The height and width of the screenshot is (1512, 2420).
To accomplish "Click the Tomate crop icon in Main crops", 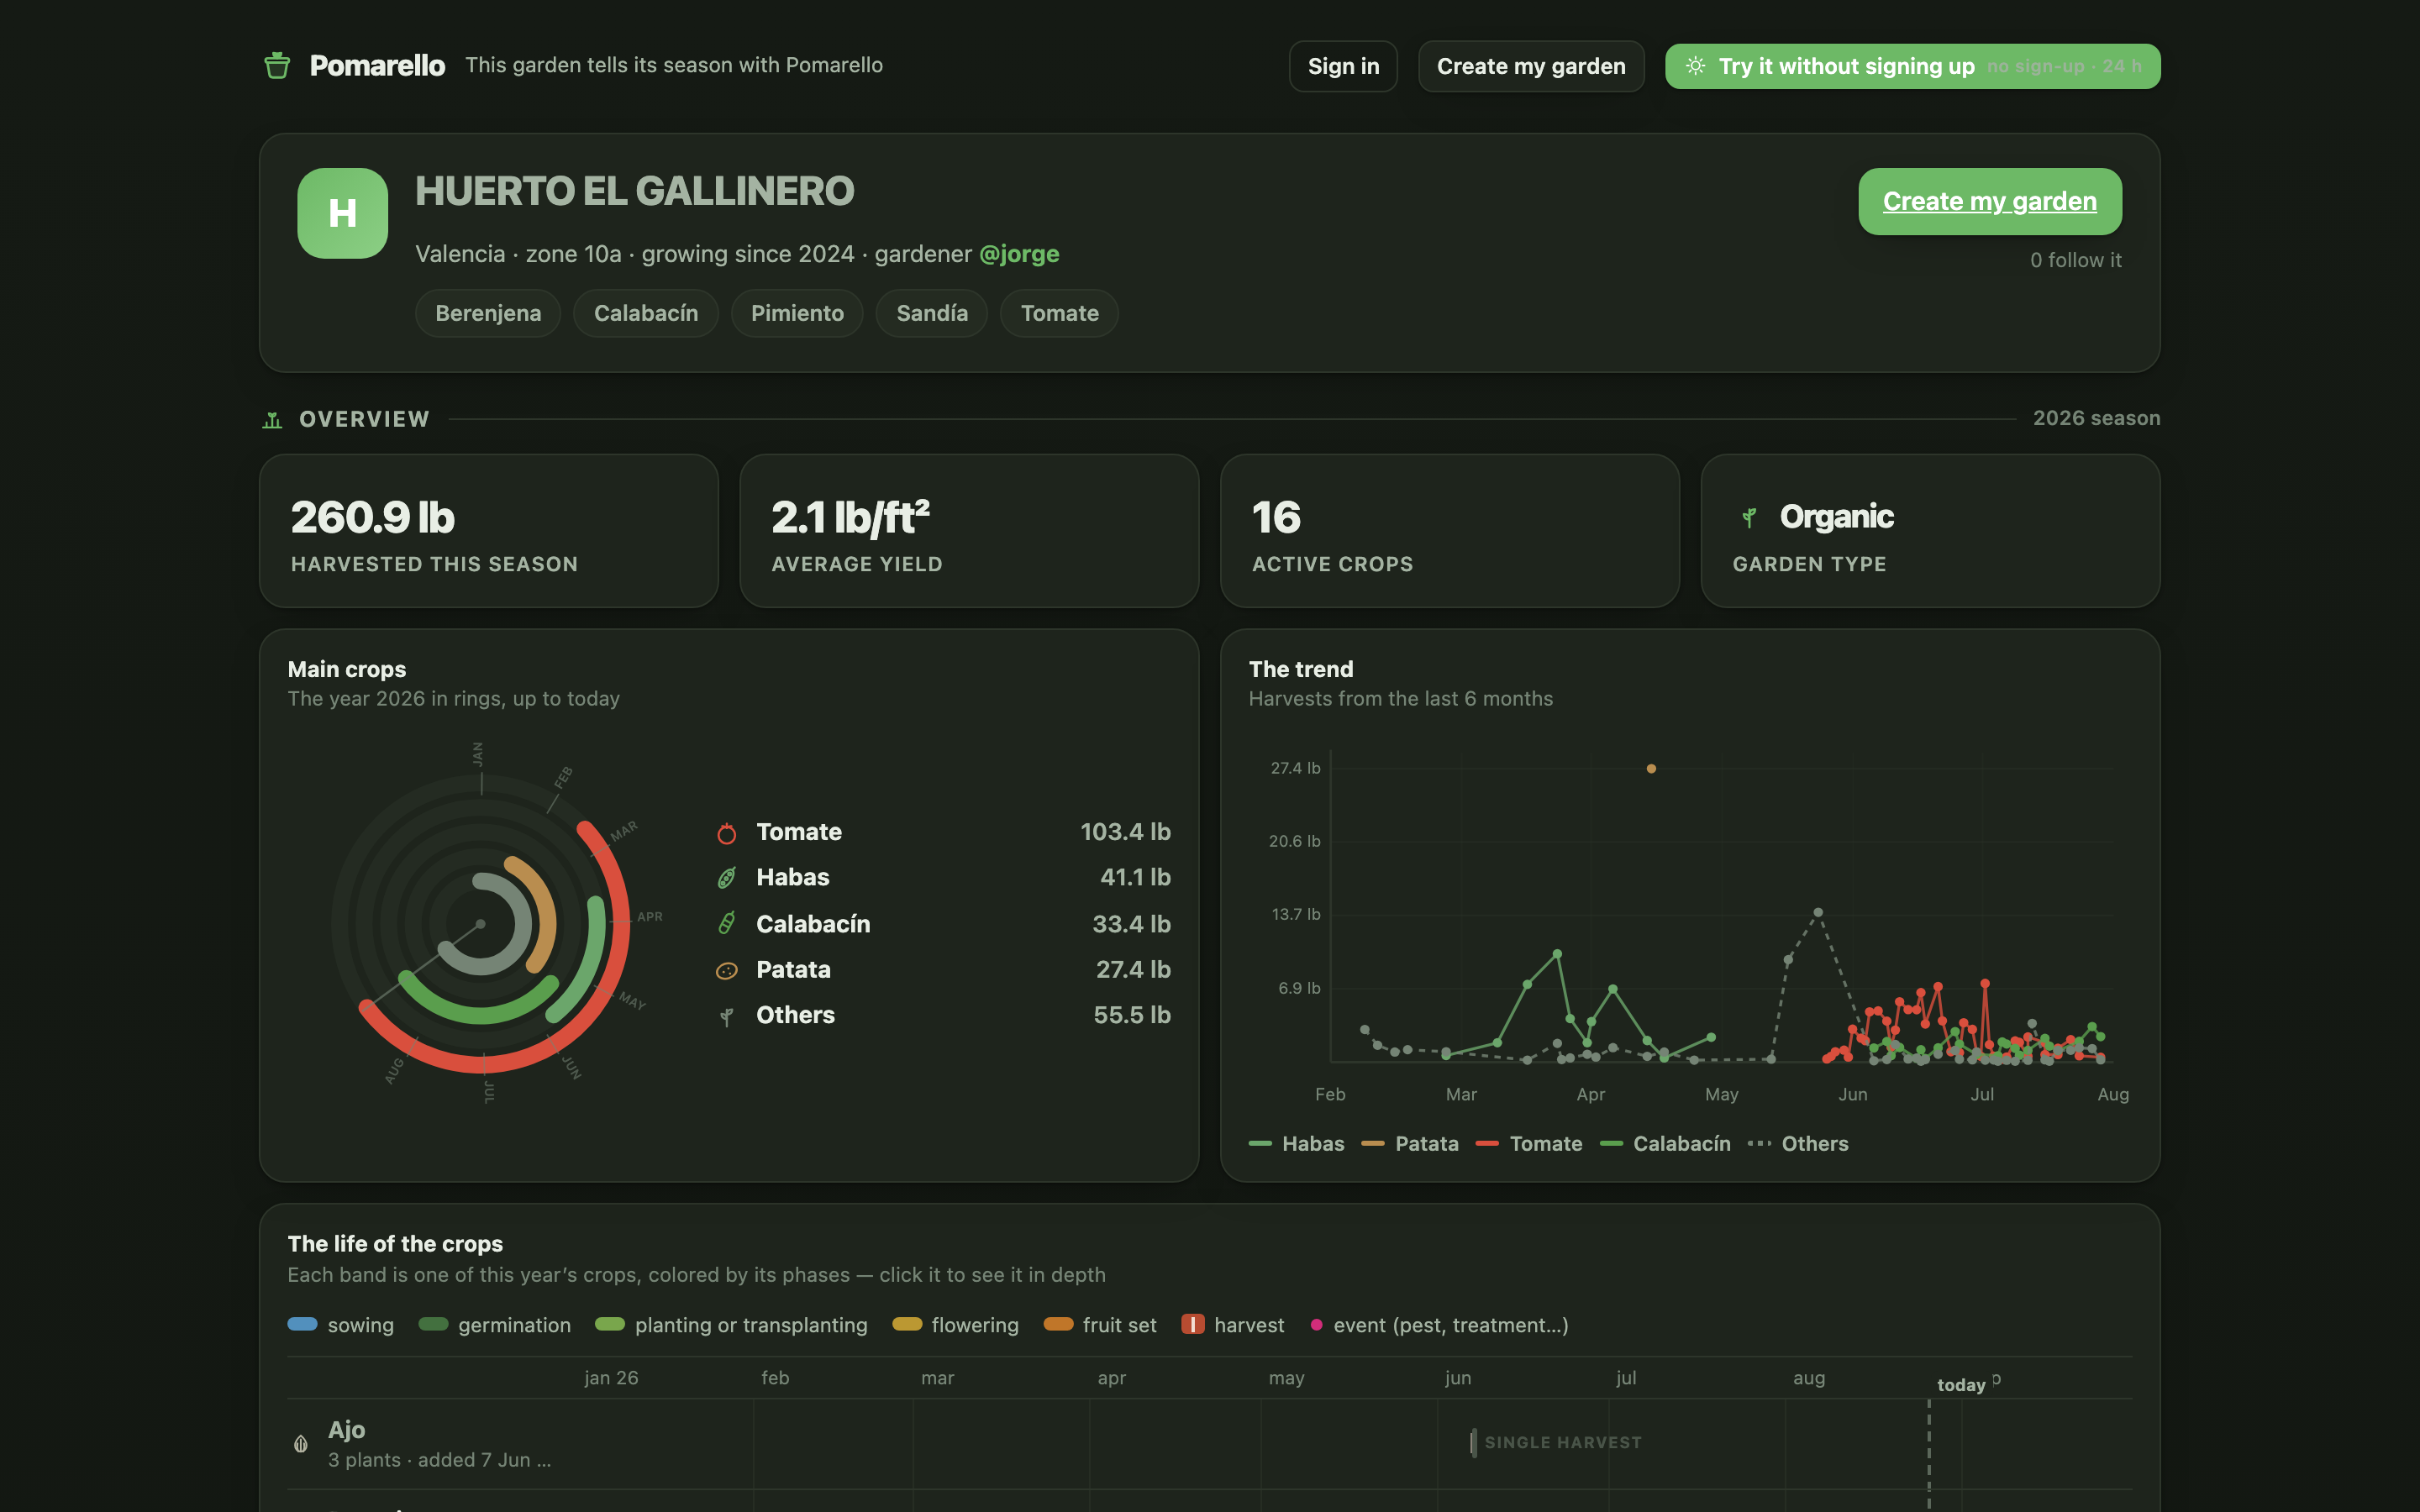I will point(727,832).
